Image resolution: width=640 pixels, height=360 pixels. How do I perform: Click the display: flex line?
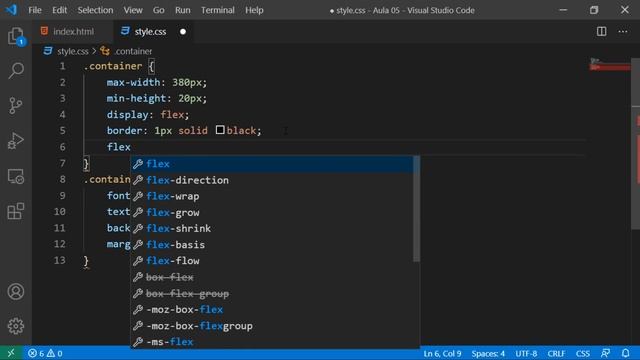[148, 115]
